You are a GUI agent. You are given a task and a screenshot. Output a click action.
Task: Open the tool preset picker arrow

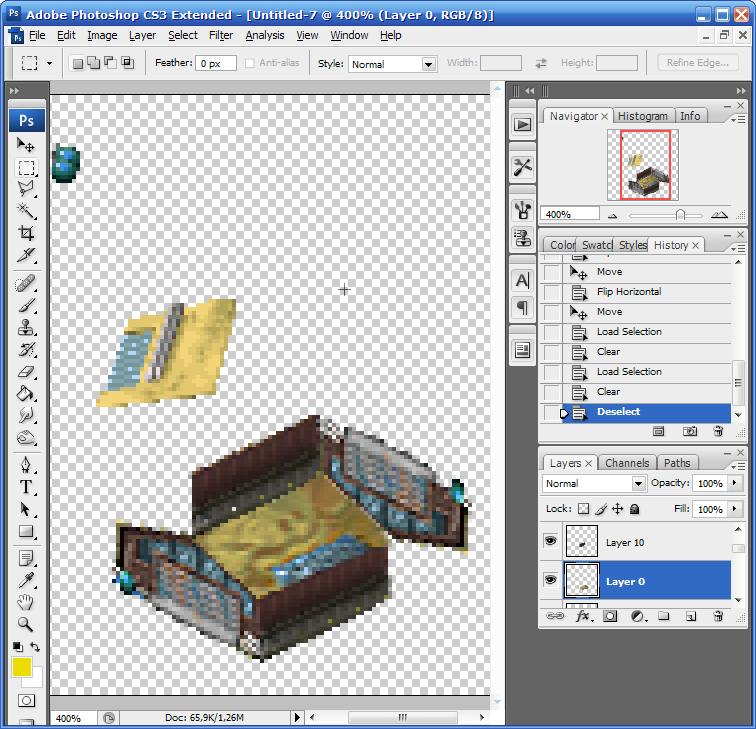49,63
